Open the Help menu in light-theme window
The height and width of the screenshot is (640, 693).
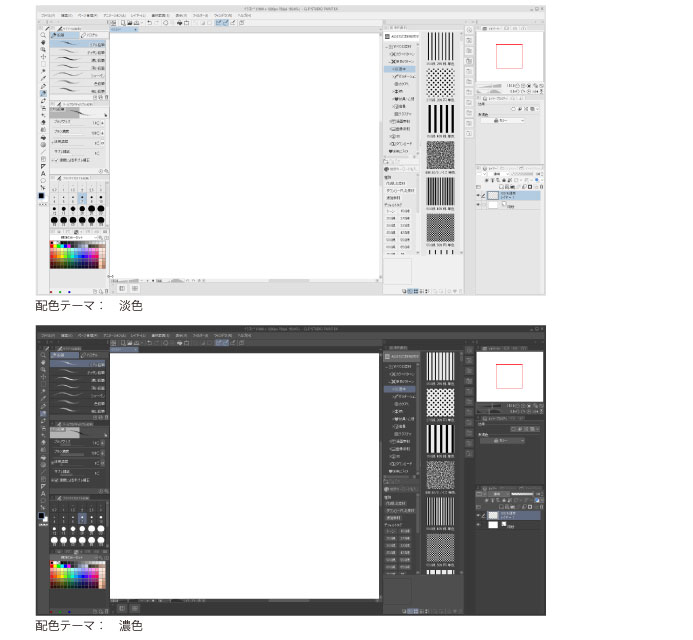pos(245,15)
